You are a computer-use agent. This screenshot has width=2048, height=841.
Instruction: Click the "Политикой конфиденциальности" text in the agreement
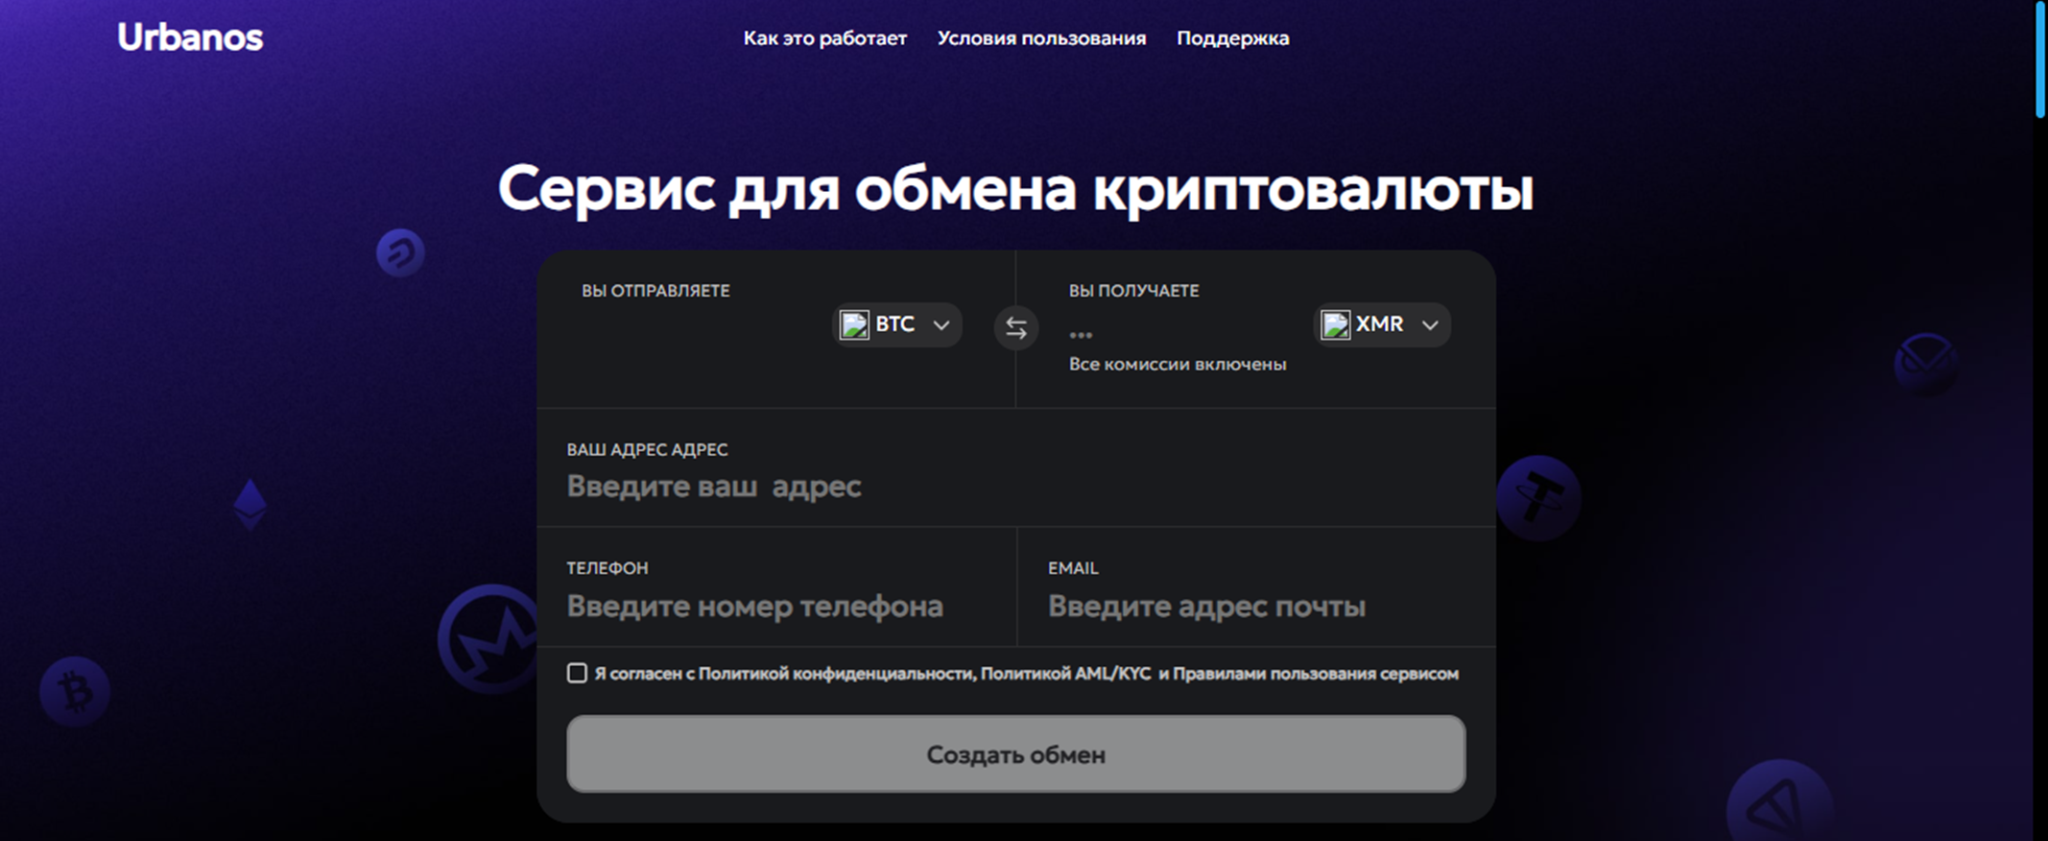coord(836,674)
